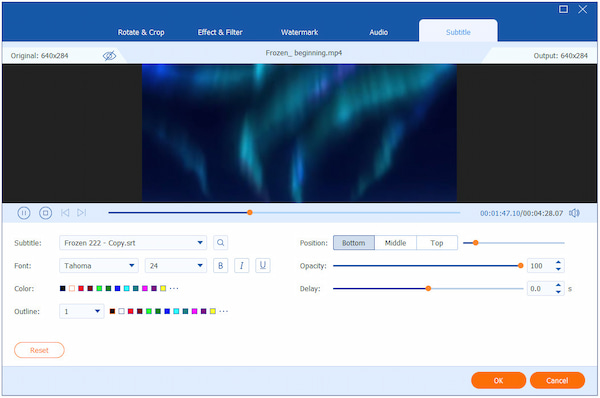Click the Delay value field

(x=540, y=289)
